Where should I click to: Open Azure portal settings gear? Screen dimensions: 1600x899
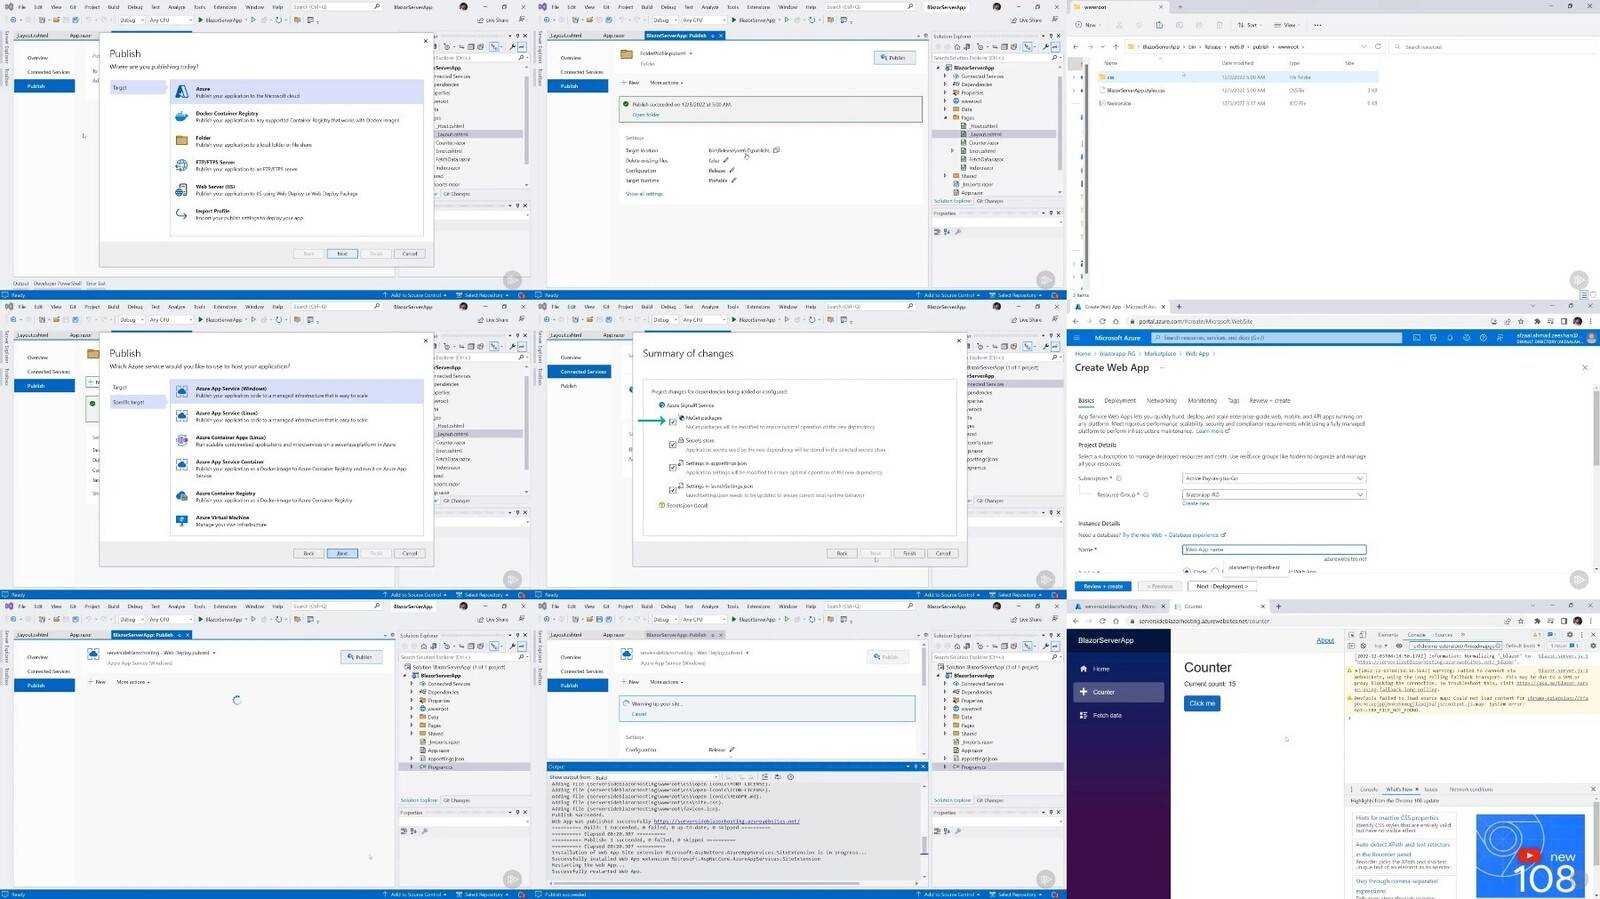click(x=1466, y=338)
